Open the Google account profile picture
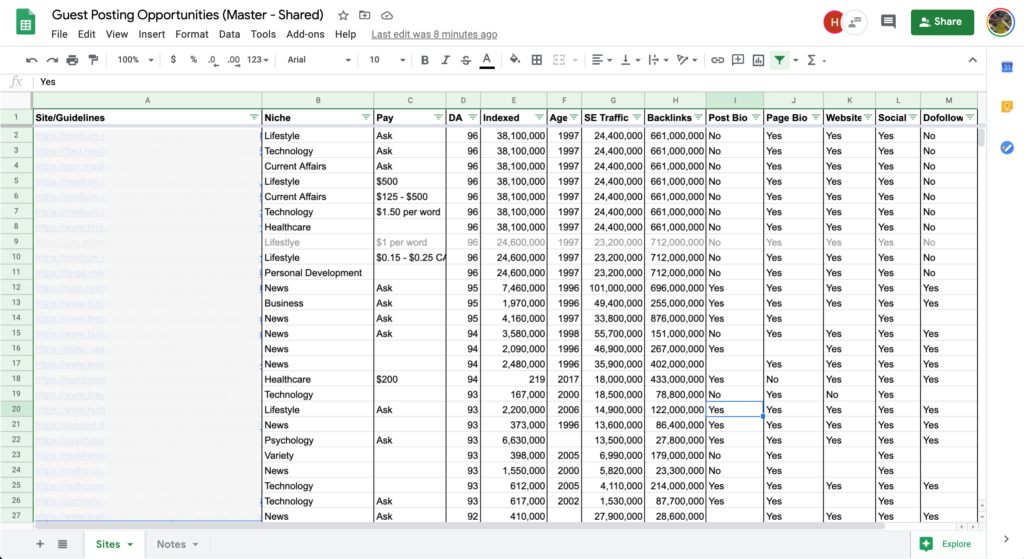 pyautogui.click(x=1000, y=22)
